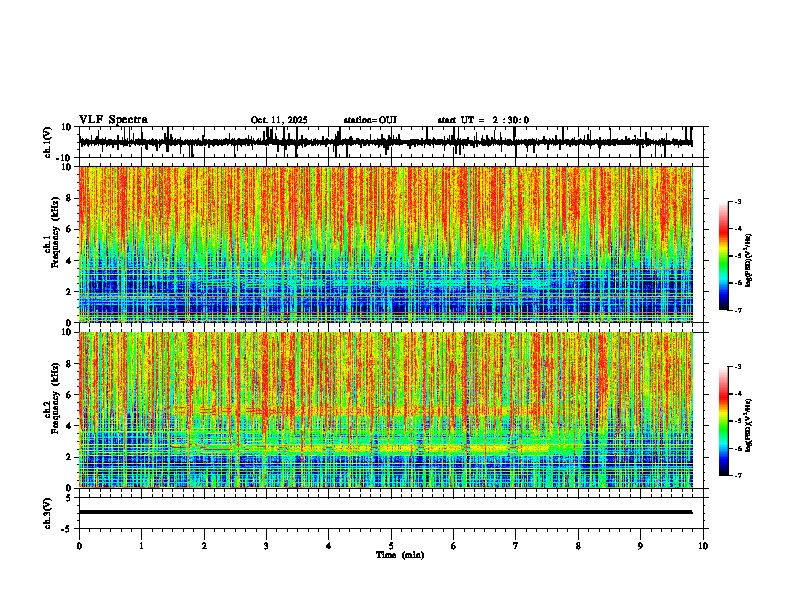
Task: Click the '-10' tick on ch.1(V) axis
Action: pyautogui.click(x=64, y=157)
